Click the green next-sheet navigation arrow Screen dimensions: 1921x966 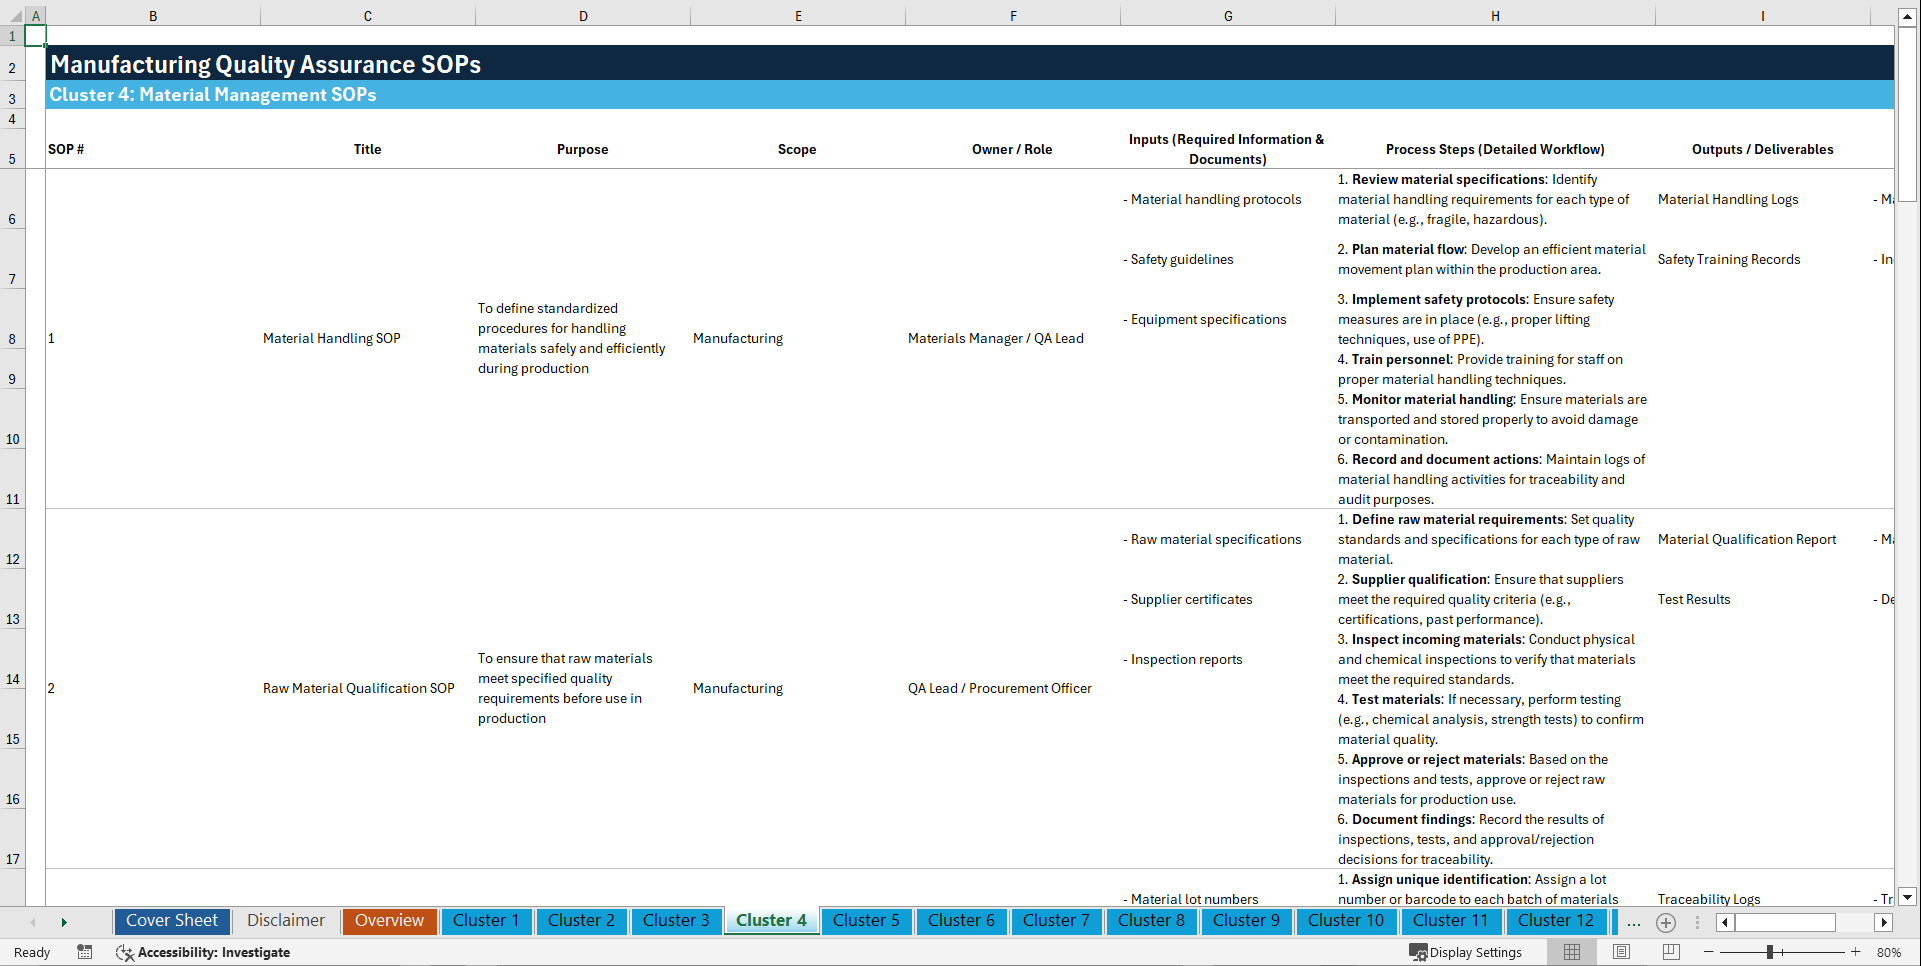64,922
